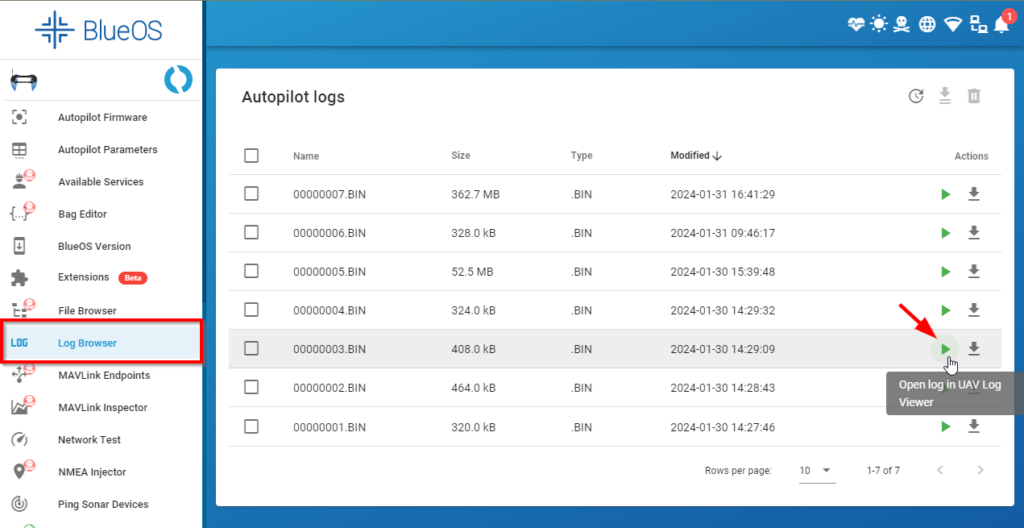Check the box for 00000003.BIN
Screen dimensions: 1024x528
(251, 349)
